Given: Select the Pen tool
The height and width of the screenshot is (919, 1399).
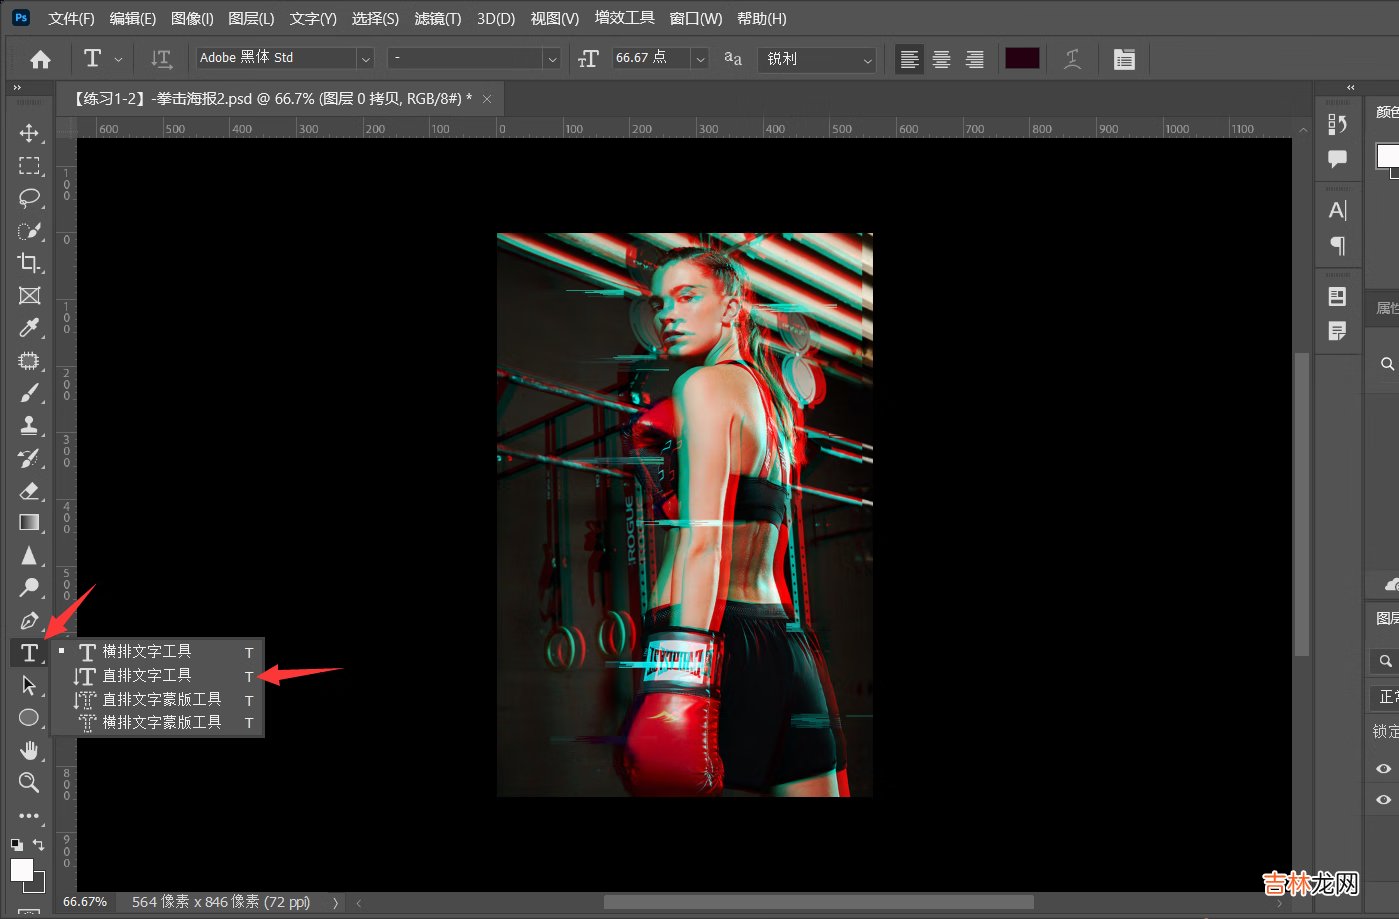Looking at the screenshot, I should click(x=29, y=620).
